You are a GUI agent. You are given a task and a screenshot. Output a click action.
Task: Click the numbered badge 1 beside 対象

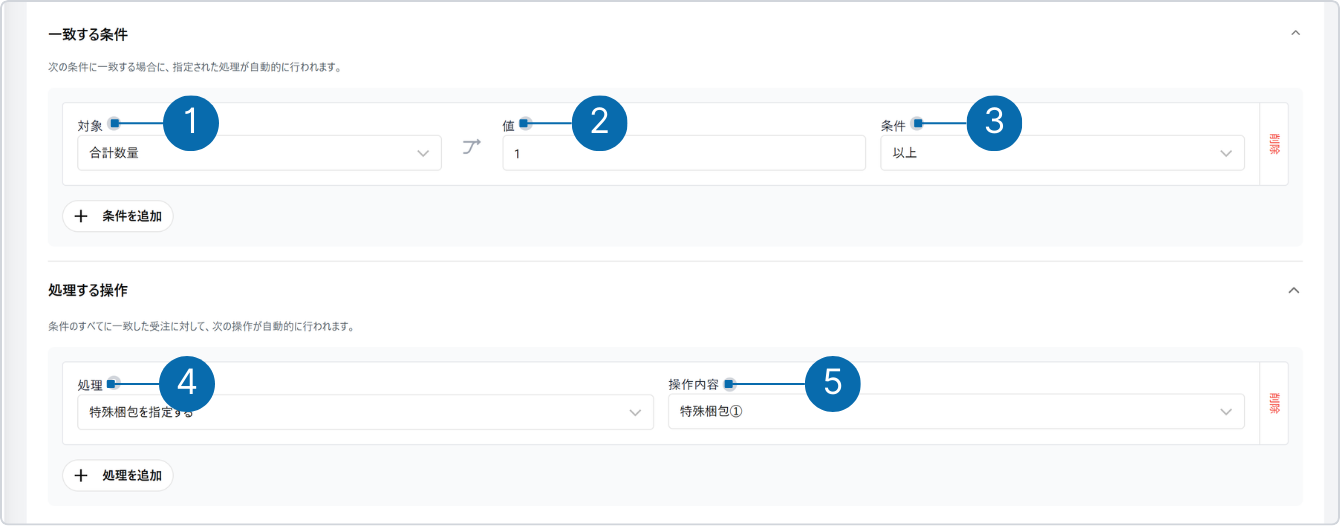[x=190, y=123]
